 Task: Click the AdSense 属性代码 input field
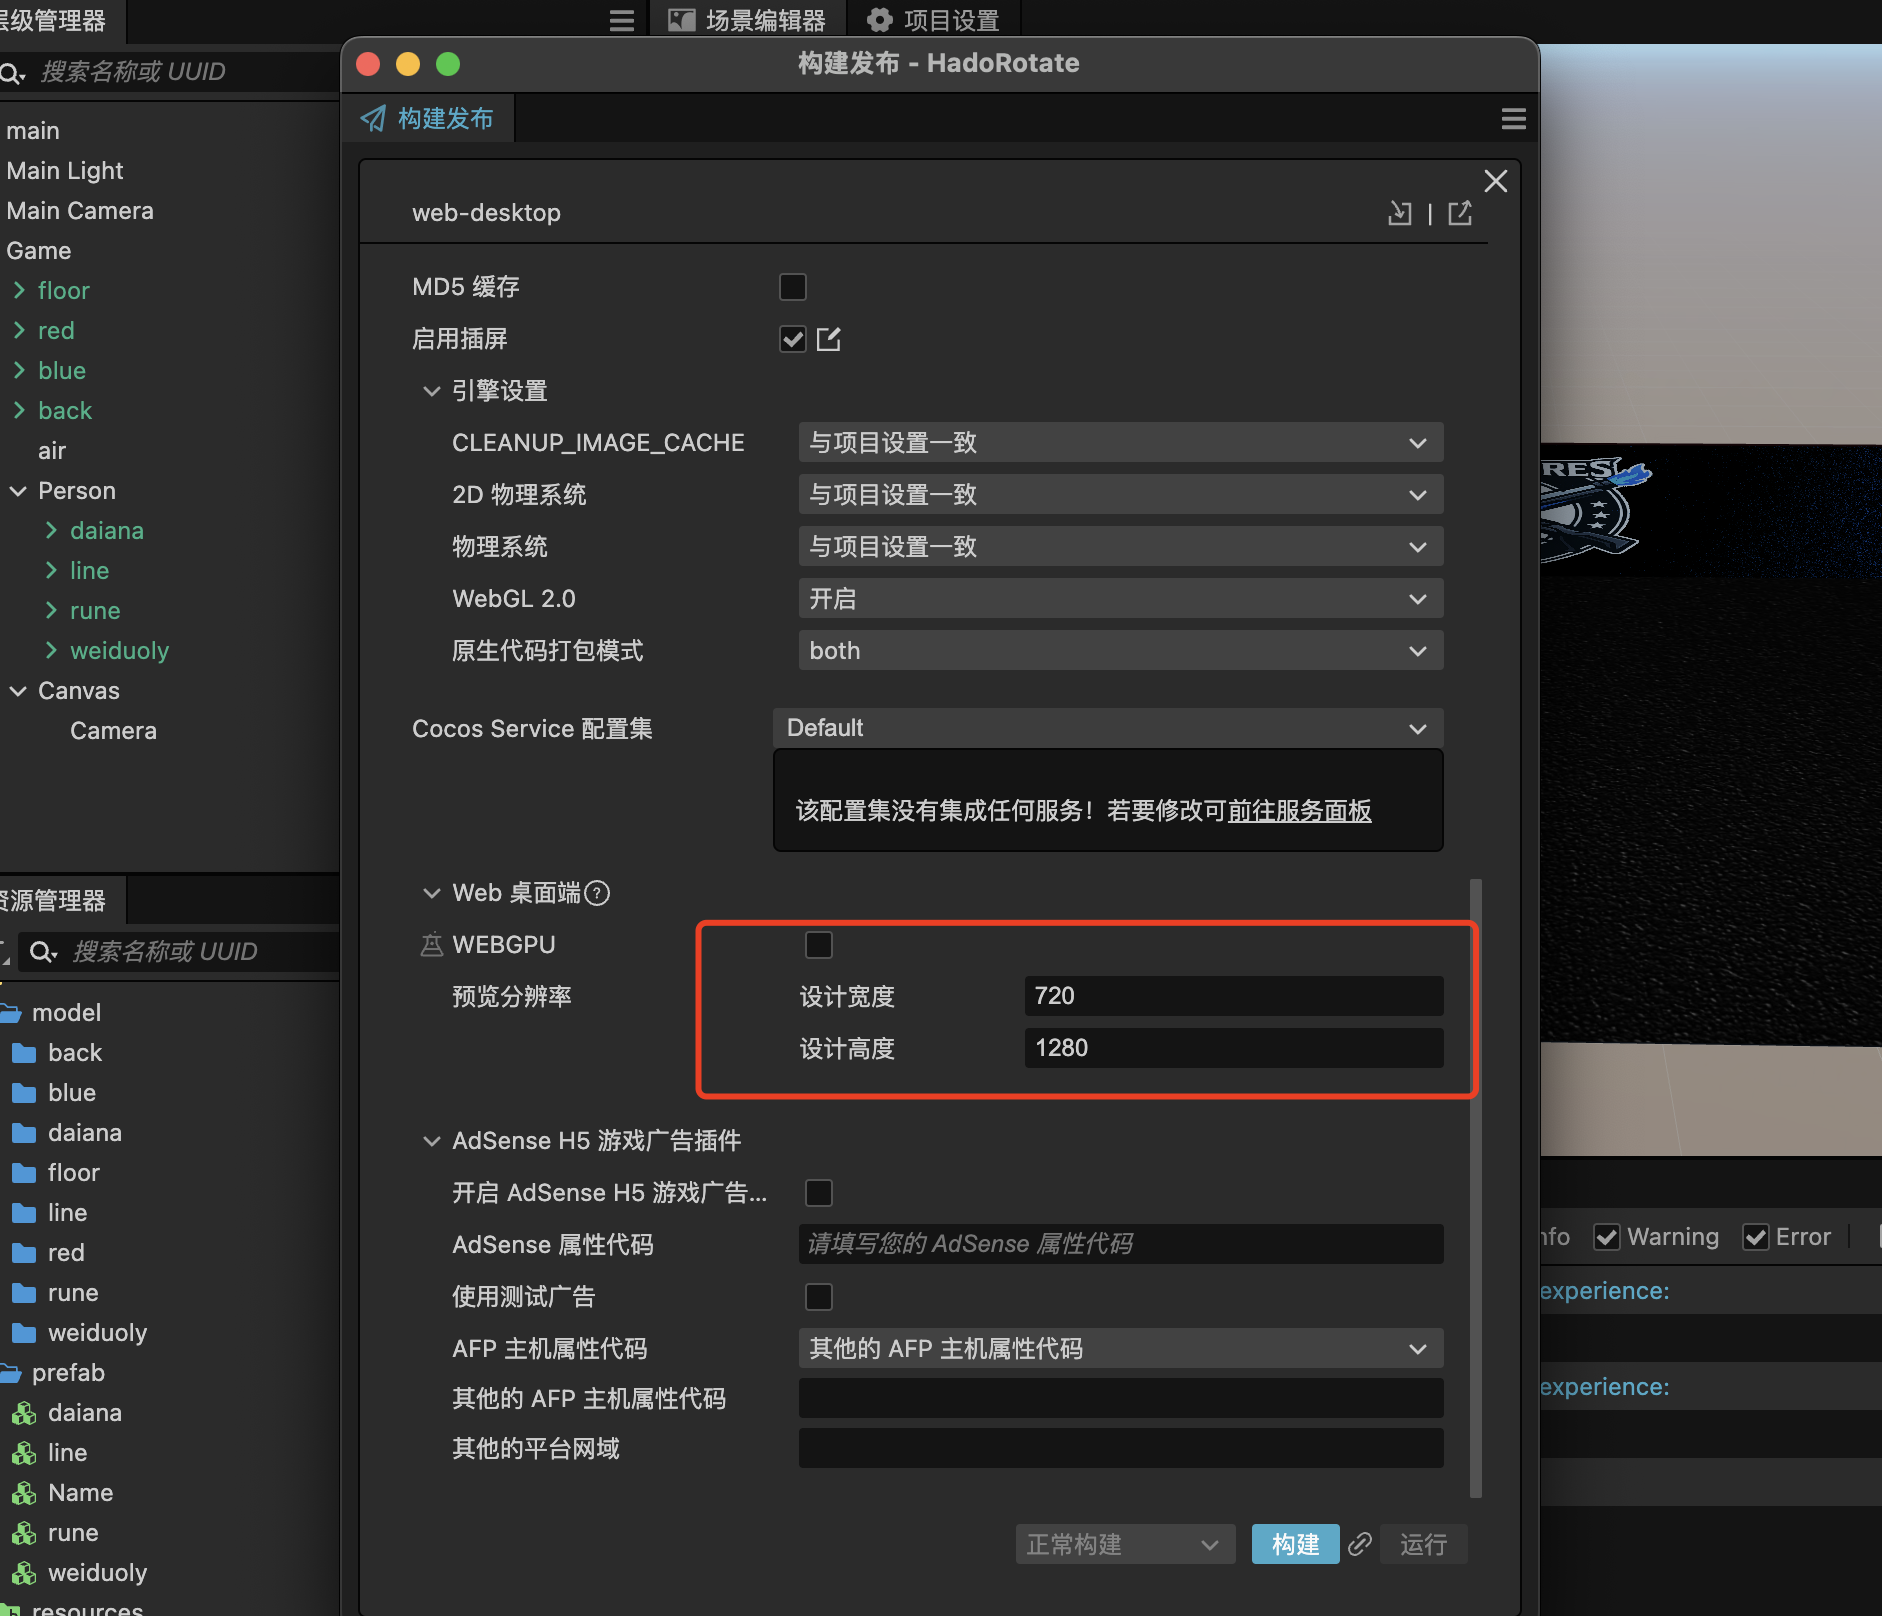(1120, 1244)
